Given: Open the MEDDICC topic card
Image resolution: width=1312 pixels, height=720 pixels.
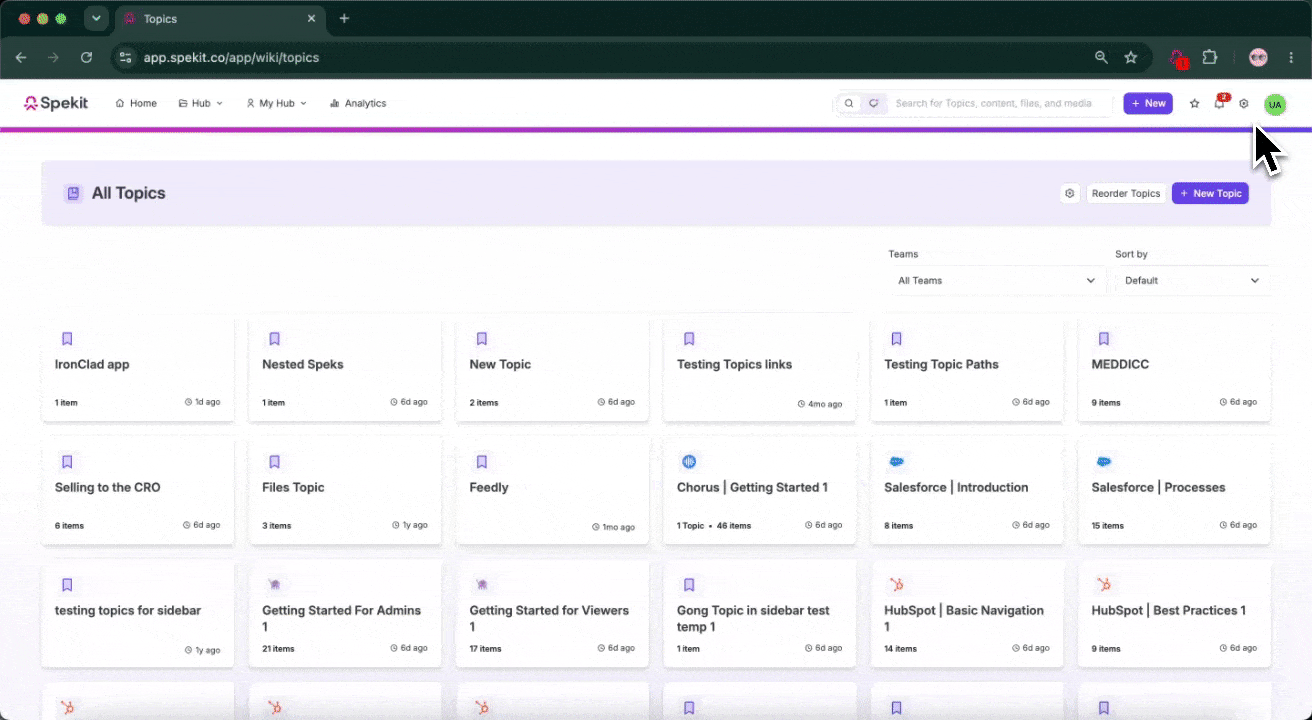Looking at the screenshot, I should click(1174, 370).
